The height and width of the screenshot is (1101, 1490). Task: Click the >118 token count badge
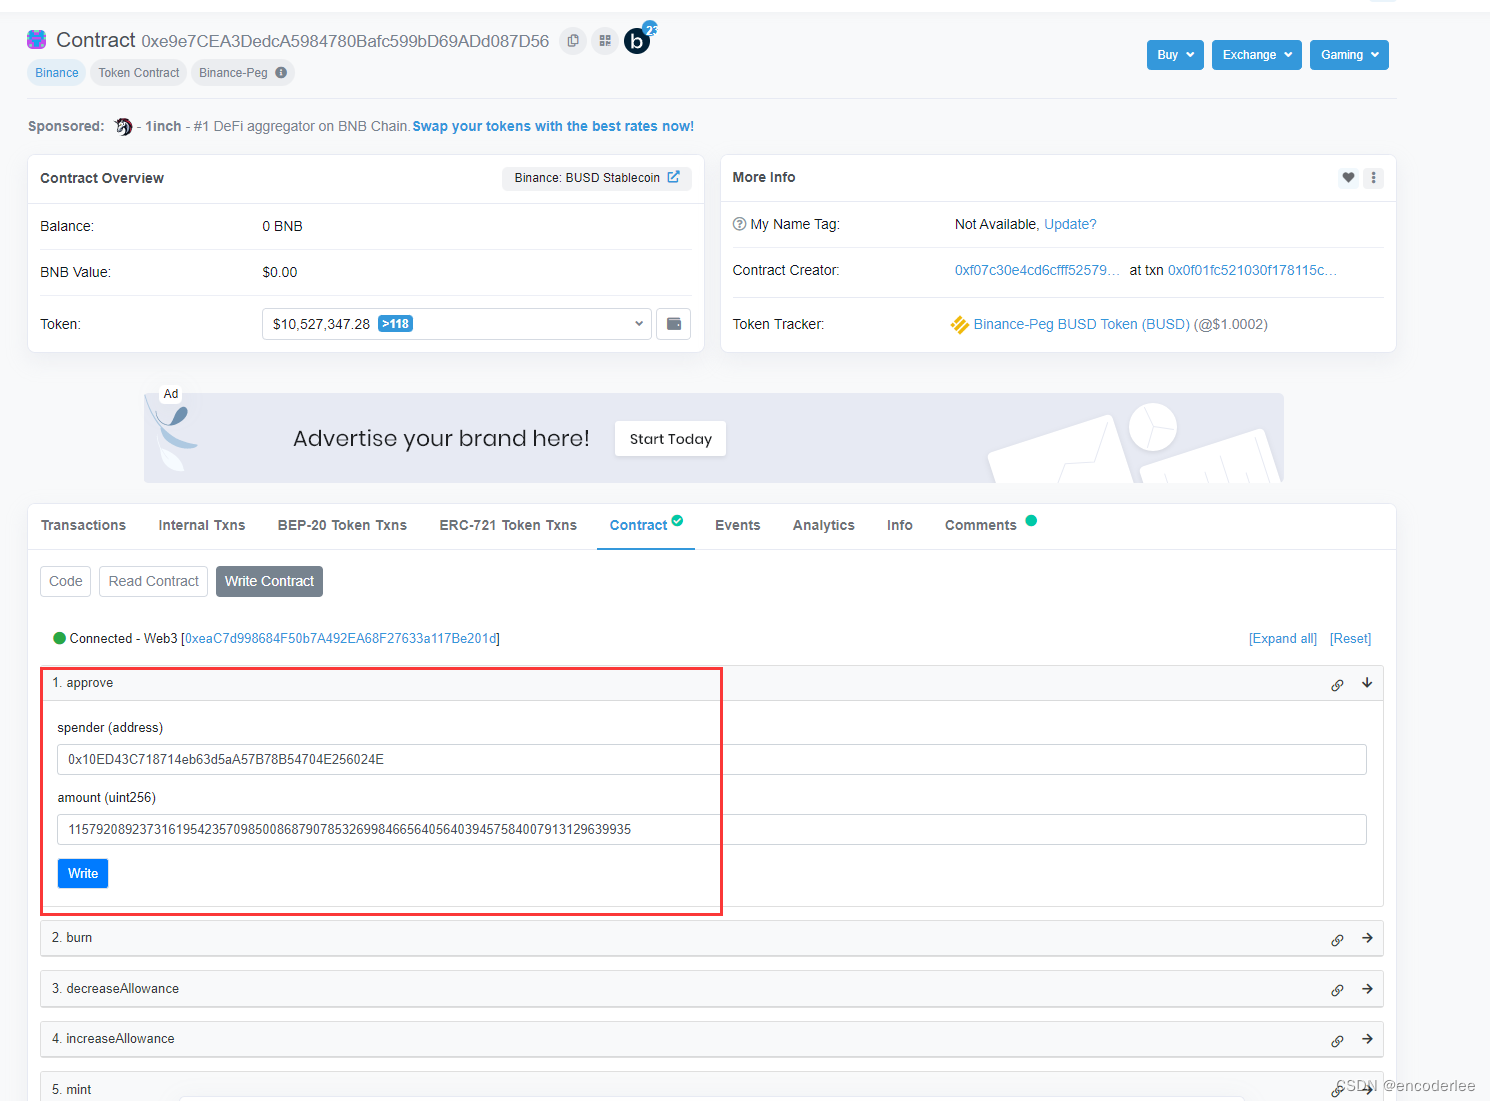396,324
